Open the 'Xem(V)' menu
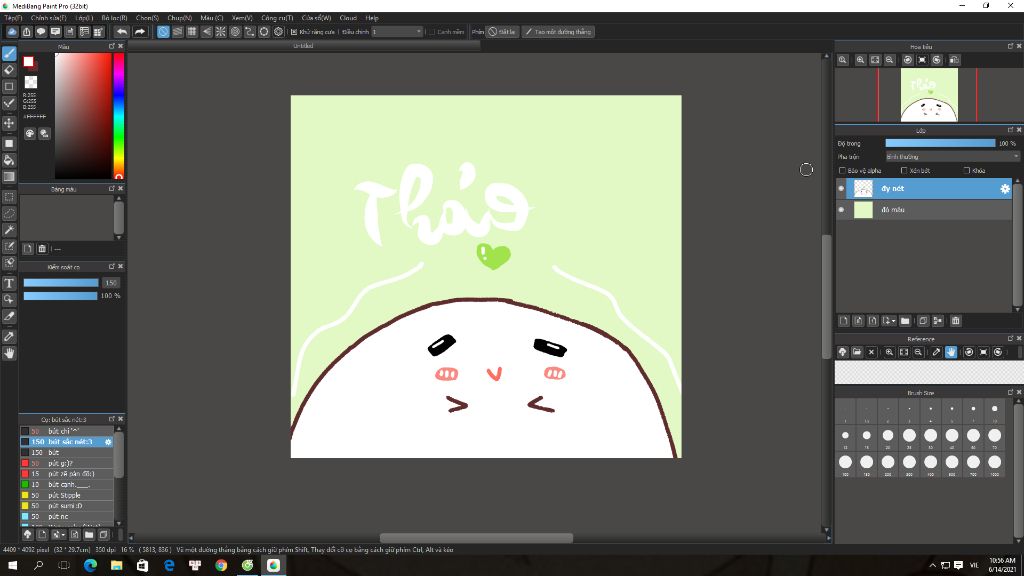 point(242,18)
